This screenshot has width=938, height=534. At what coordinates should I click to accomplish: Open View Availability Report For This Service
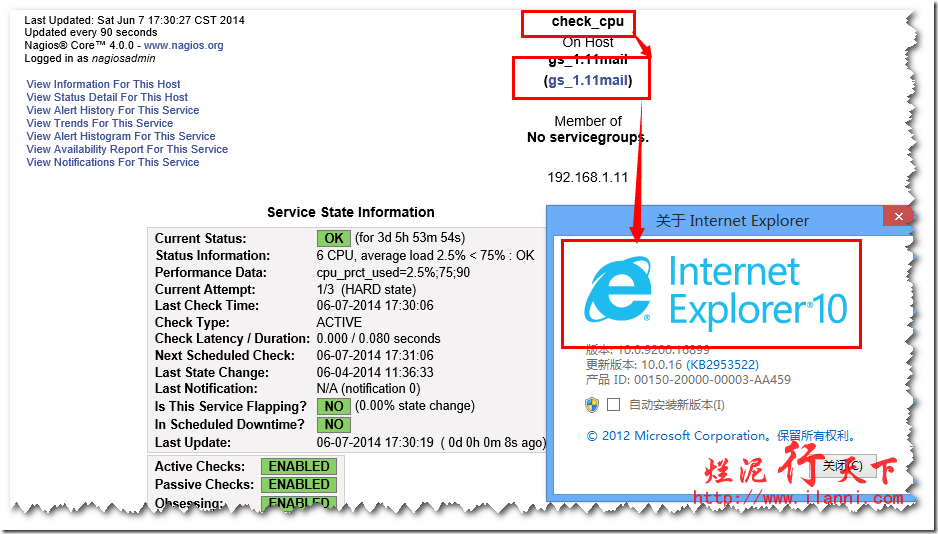click(x=127, y=149)
